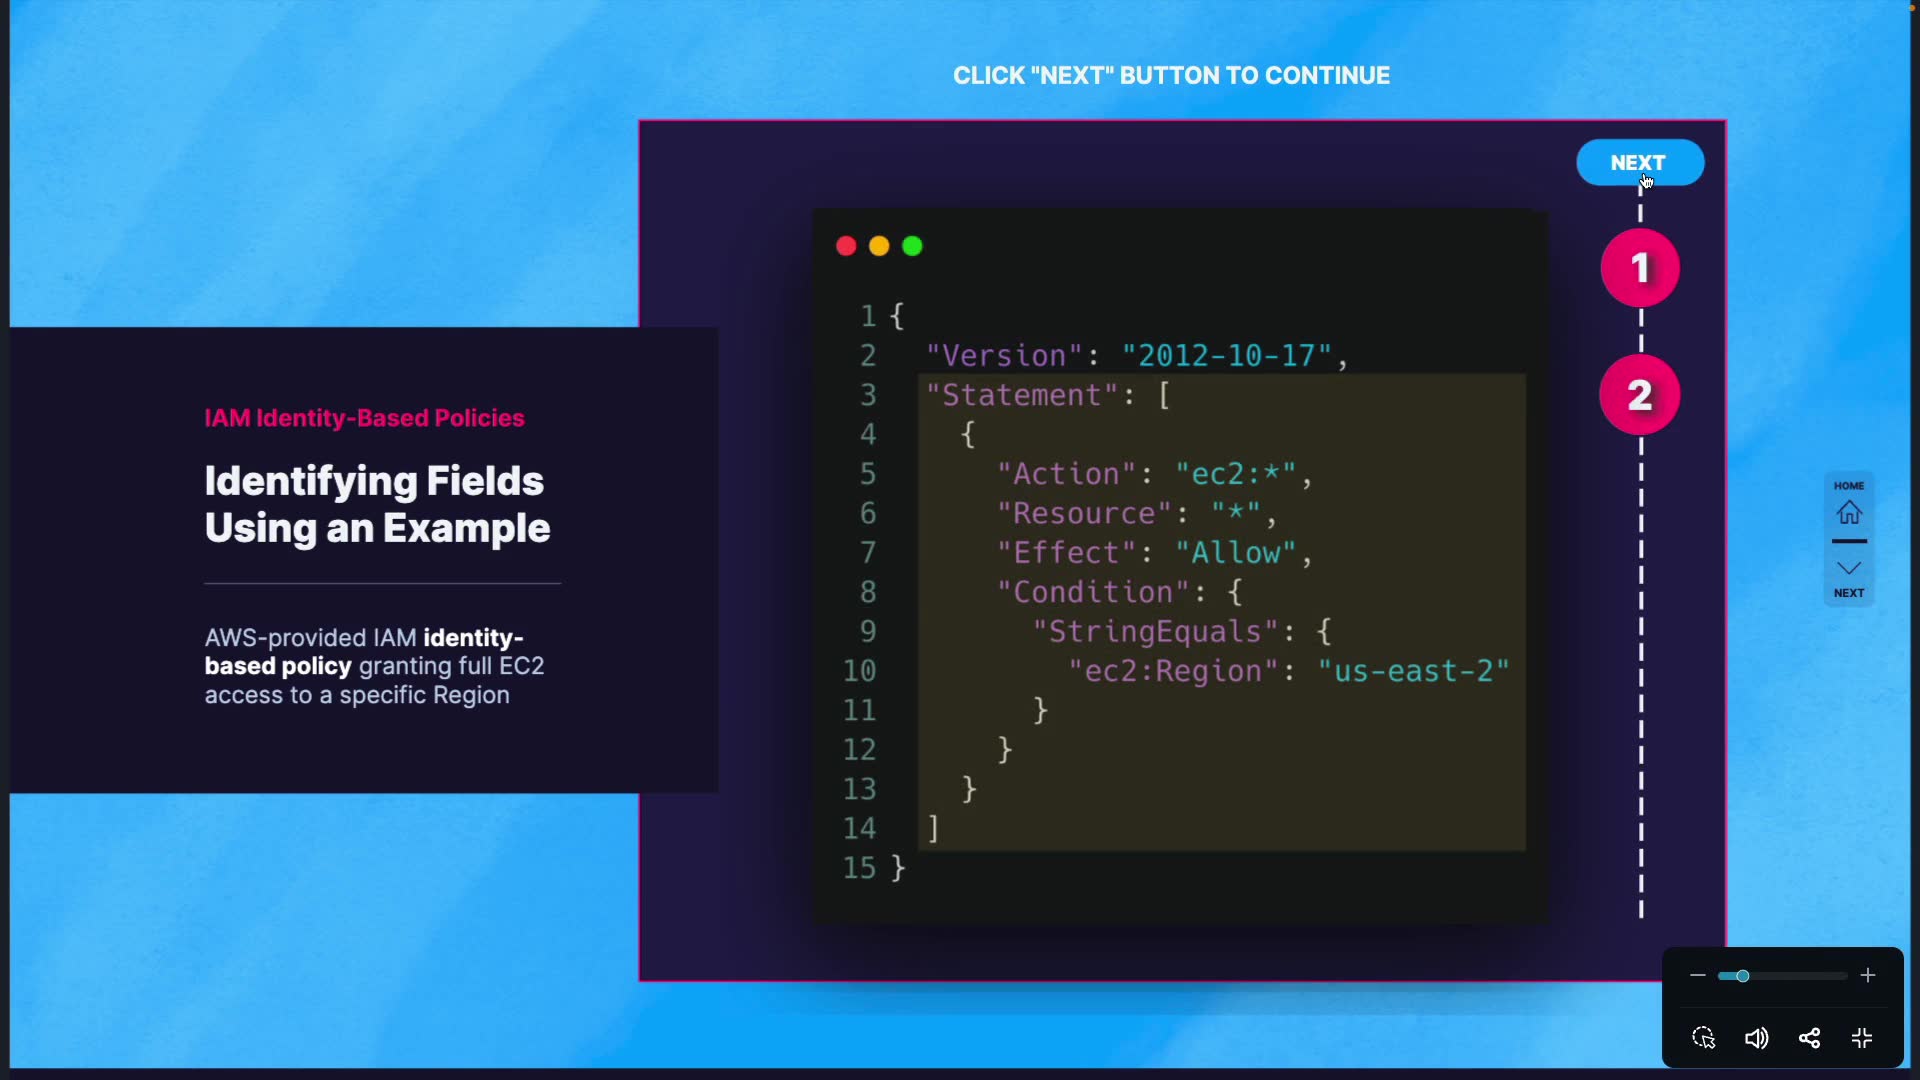Zoom out with the minus icon
Image resolution: width=1920 pixels, height=1080 pixels.
pos(1697,975)
